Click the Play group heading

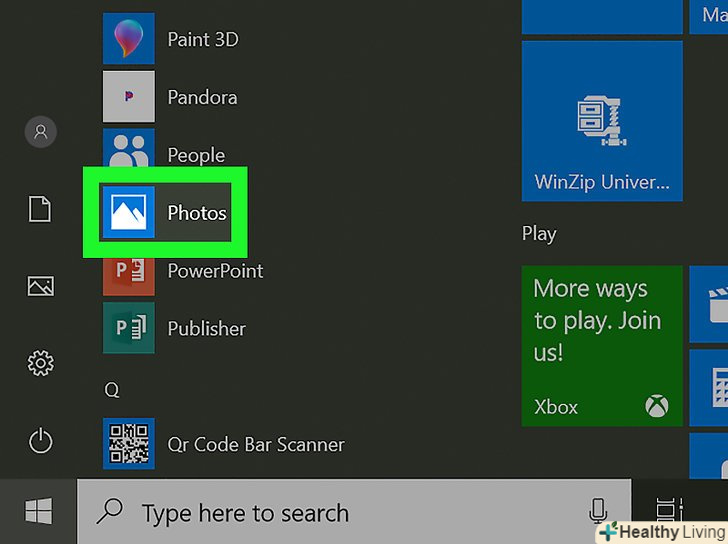539,234
